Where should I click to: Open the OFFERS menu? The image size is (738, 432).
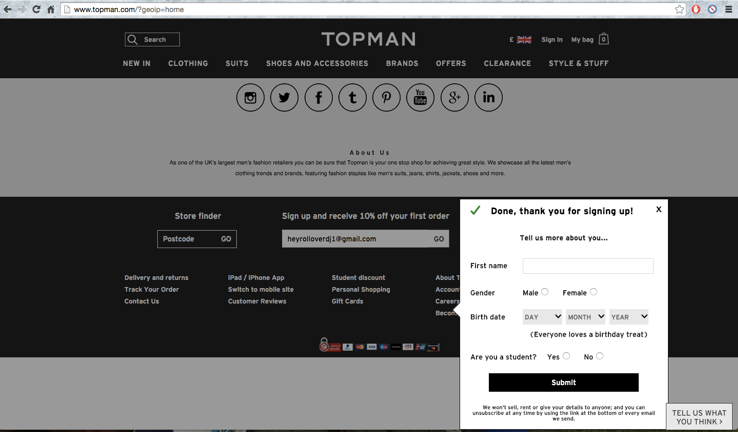451,64
